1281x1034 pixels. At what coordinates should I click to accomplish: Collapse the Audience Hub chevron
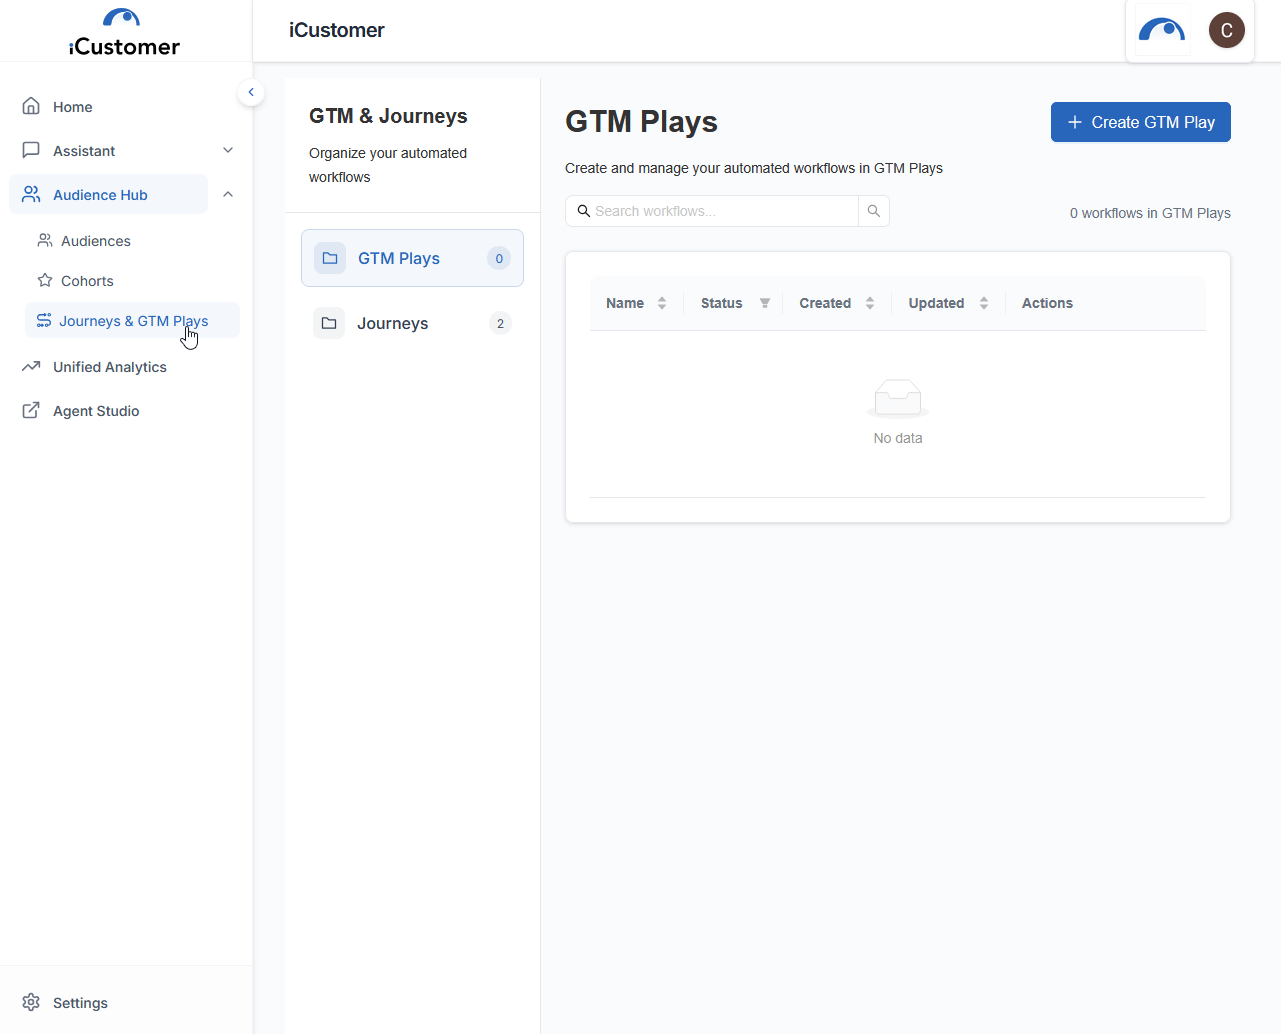click(x=228, y=194)
